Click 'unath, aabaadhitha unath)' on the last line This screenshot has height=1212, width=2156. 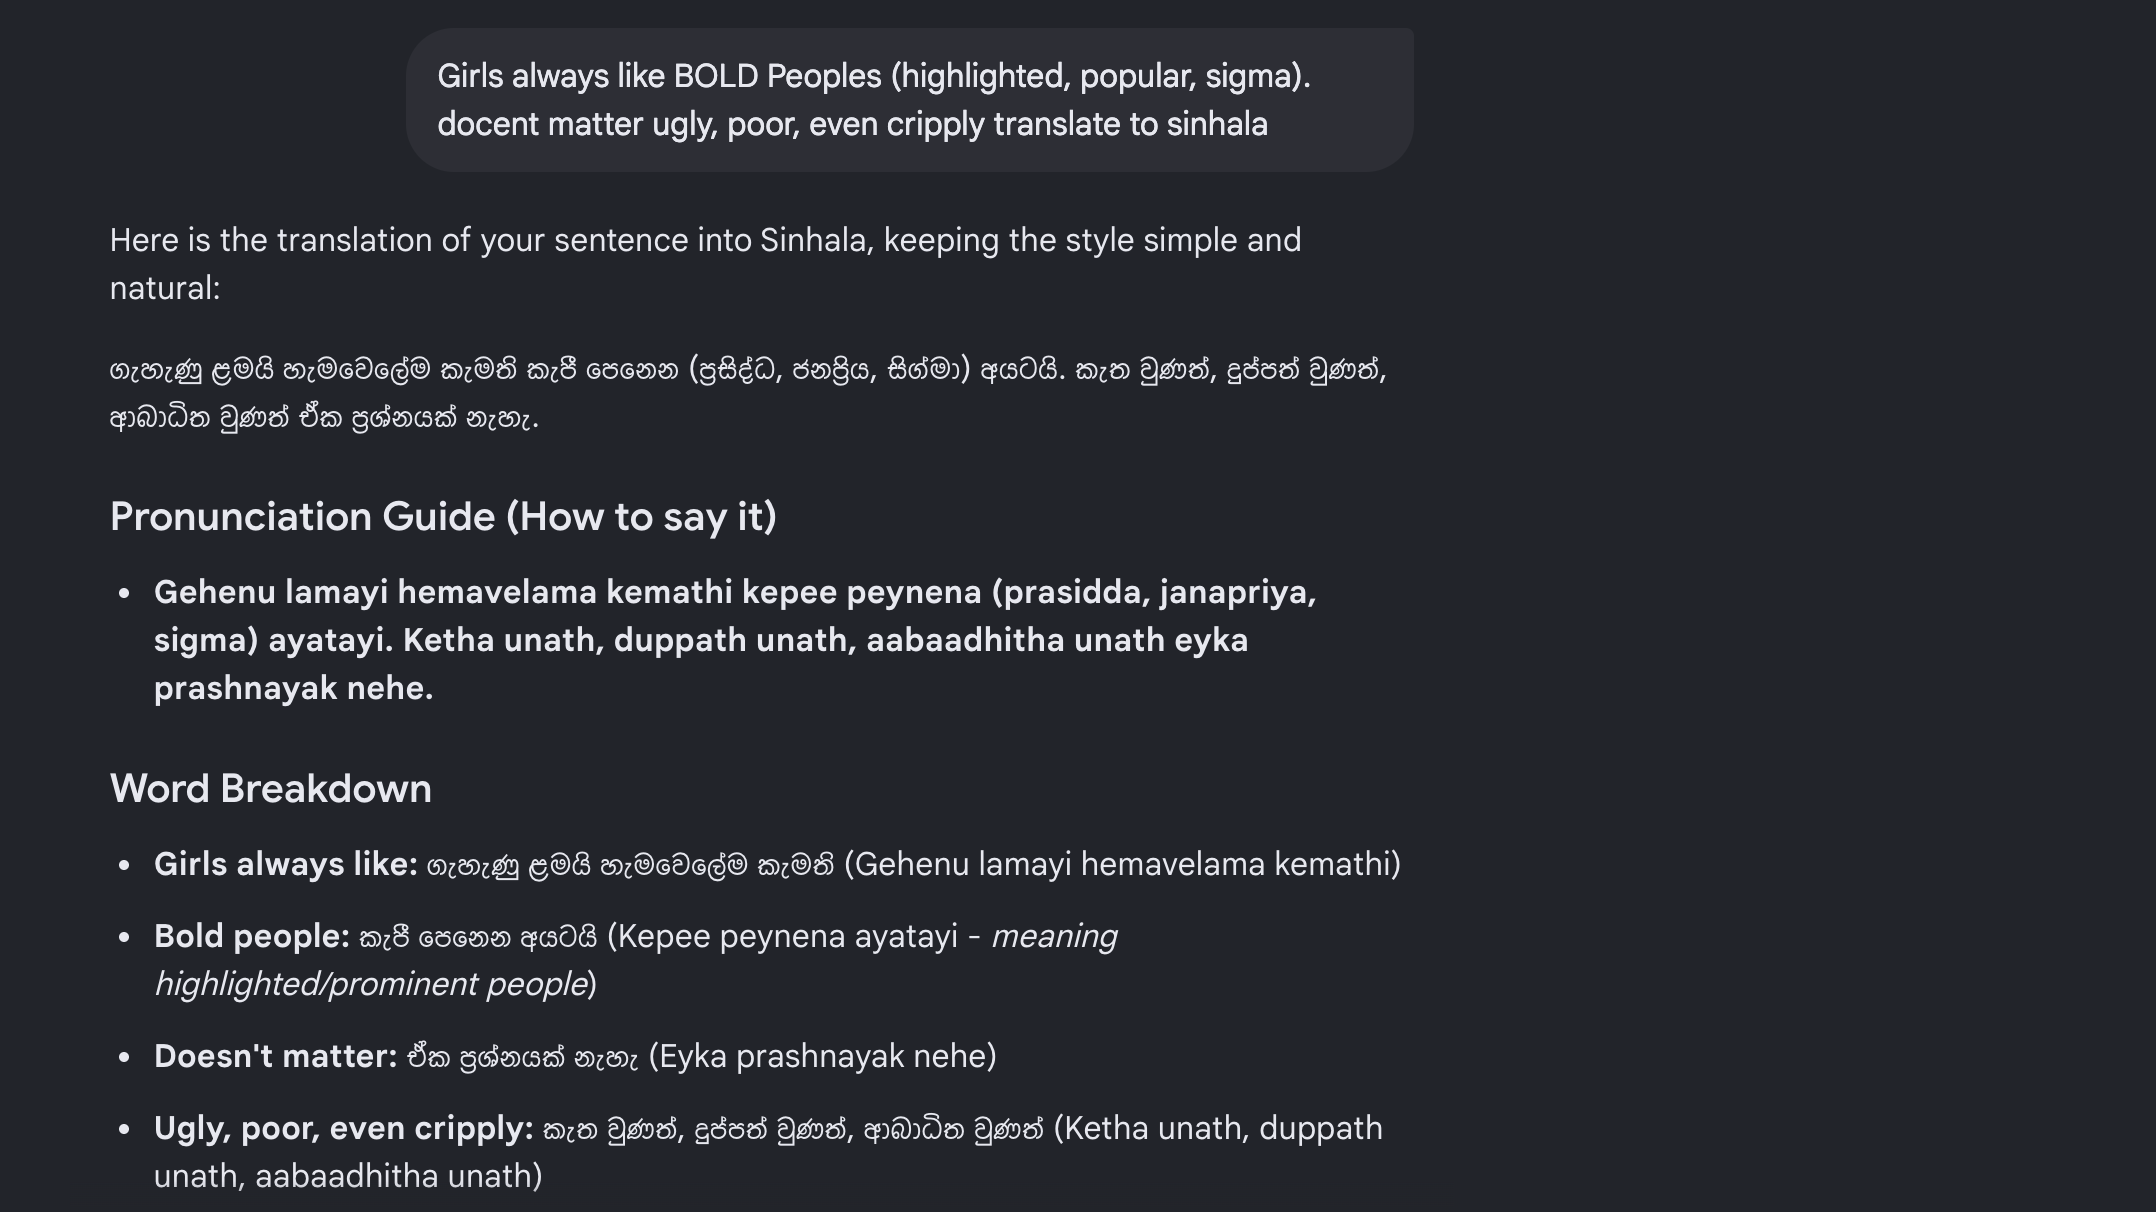[x=348, y=1177]
